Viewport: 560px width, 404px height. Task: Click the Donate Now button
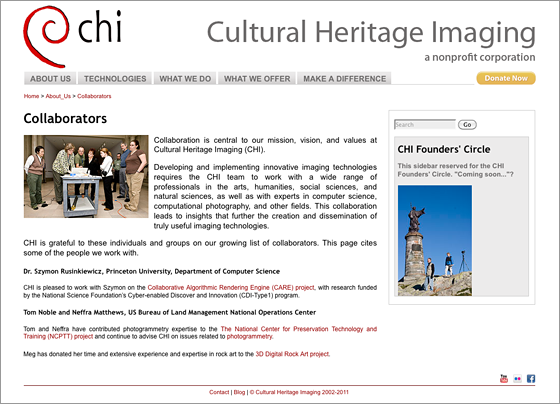click(506, 78)
